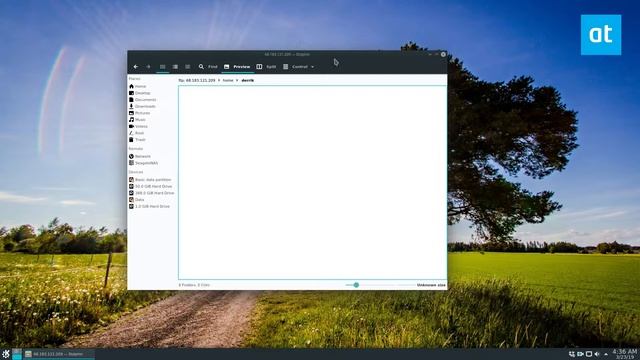Open Home in Places panel
Viewport: 640px width, 360px height.
pos(138,87)
